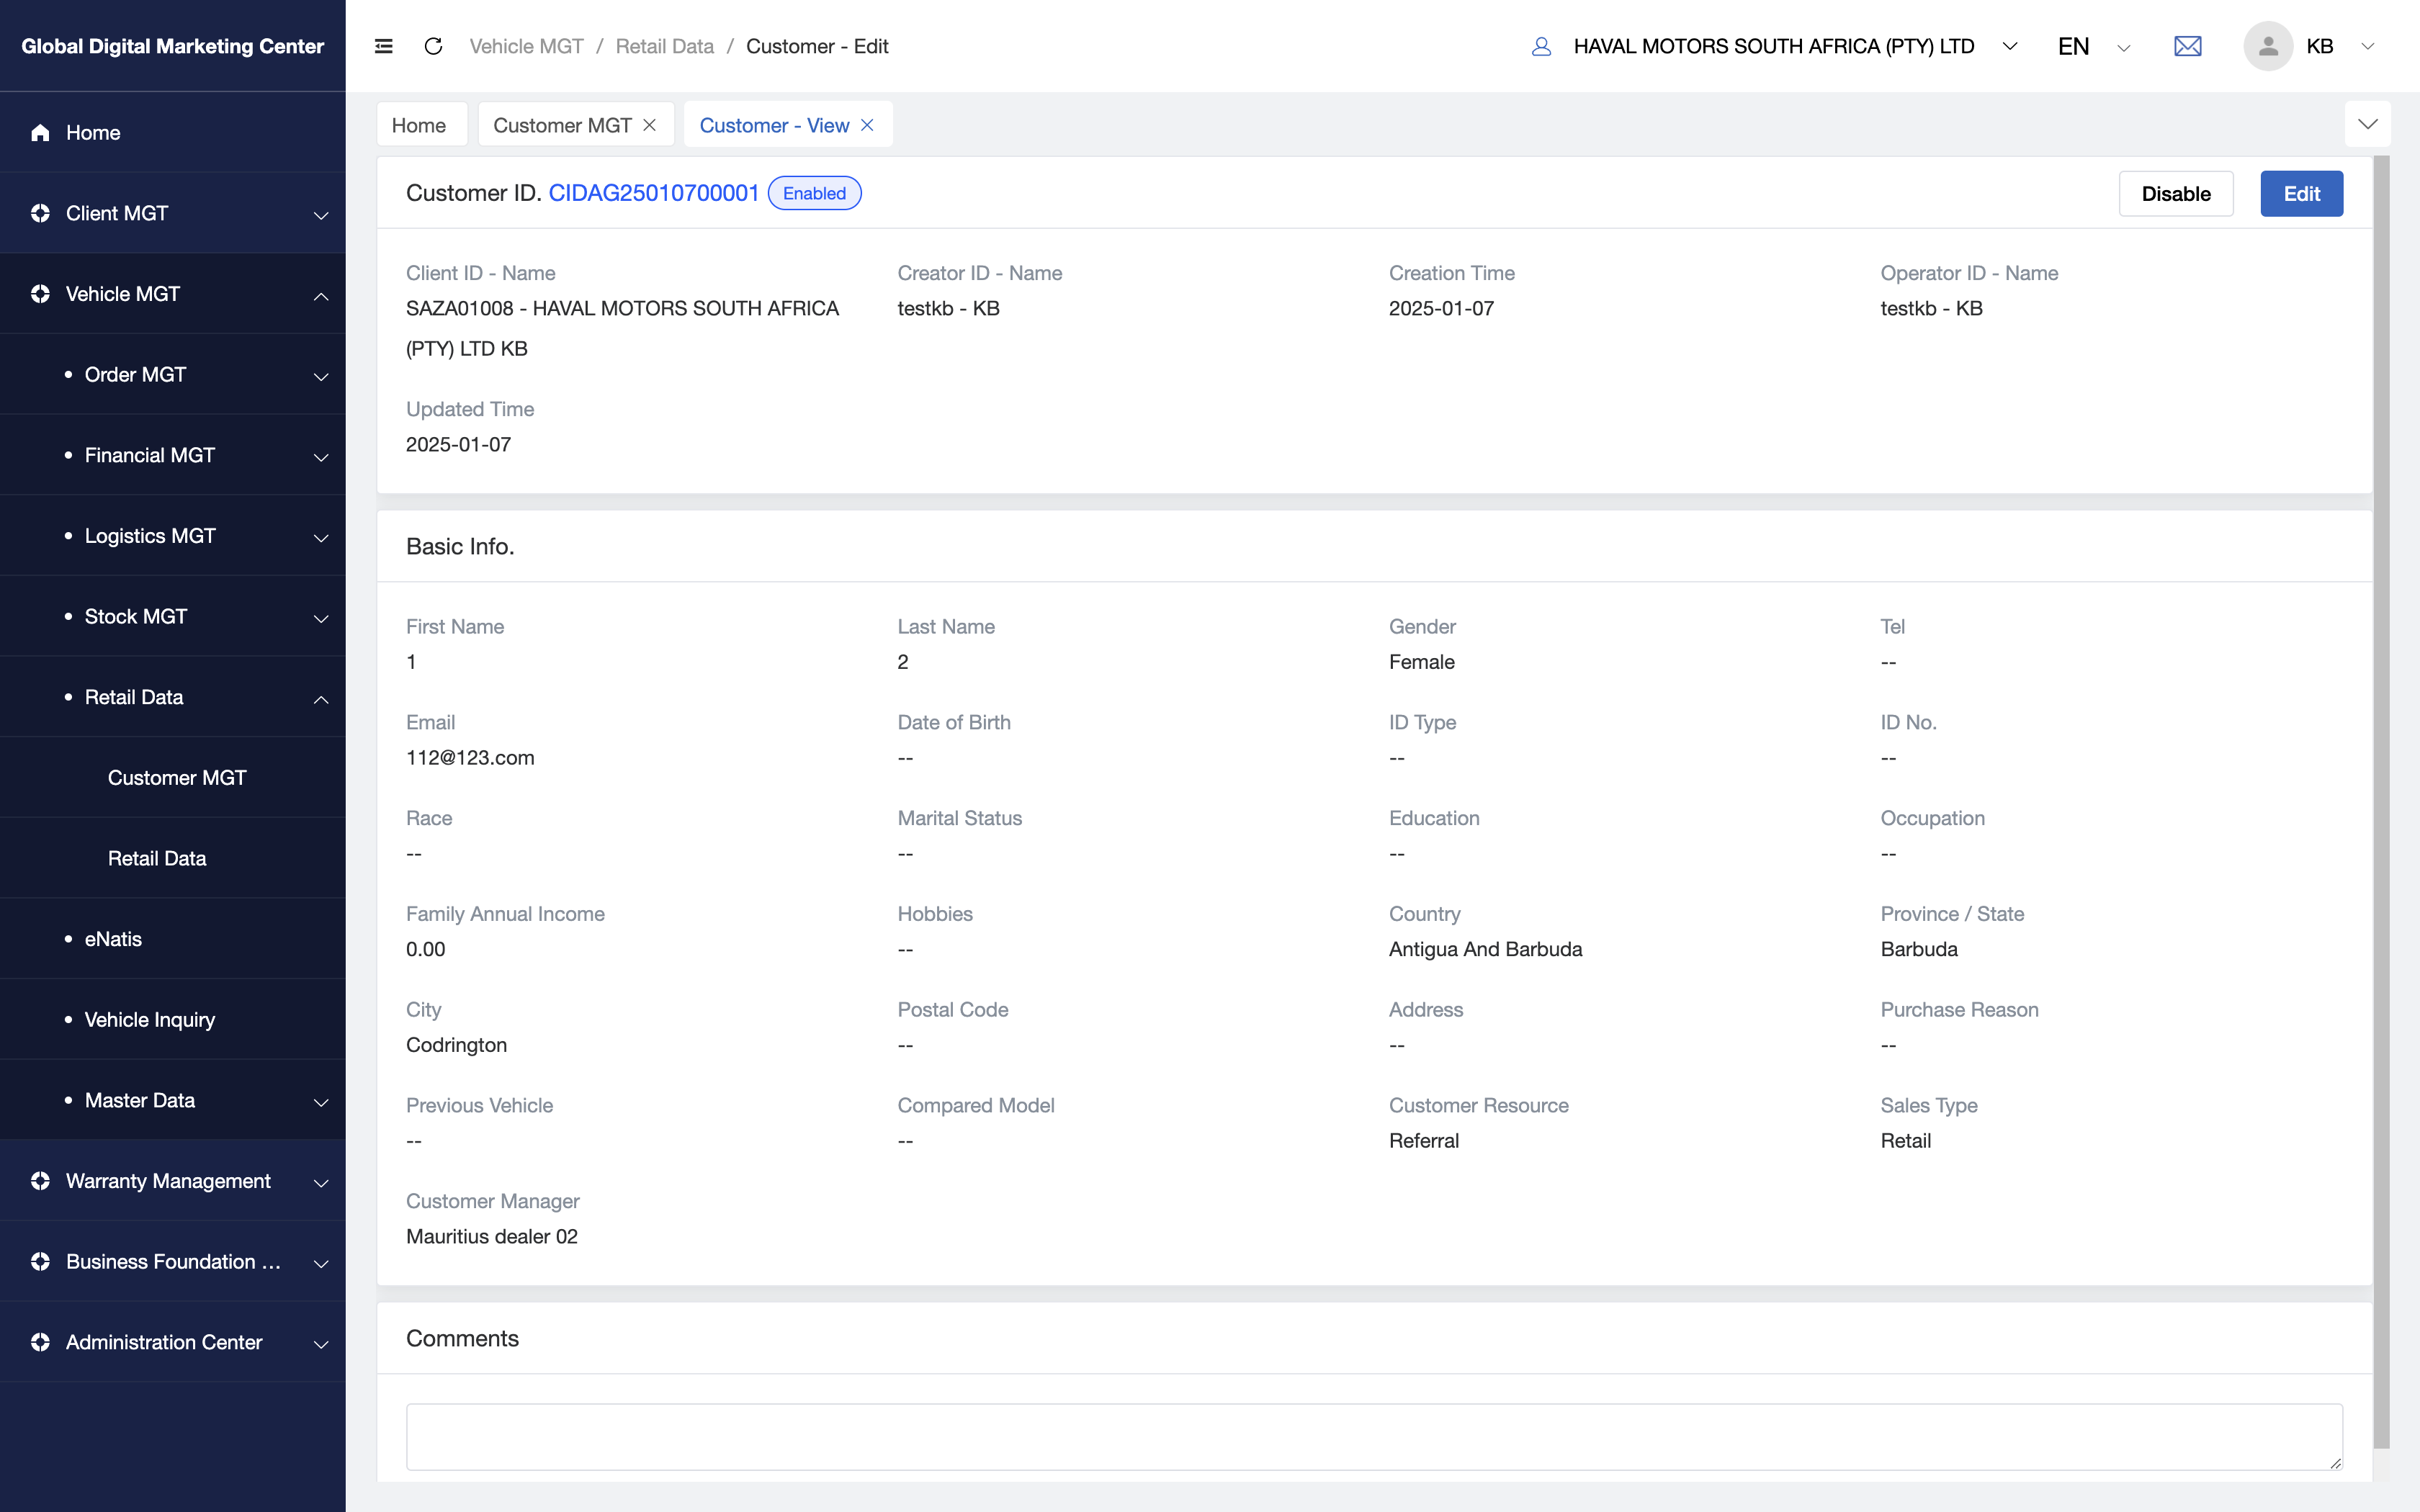This screenshot has height=1512, width=2420.
Task: Expand the Business Foundation chevron
Action: coord(321,1264)
